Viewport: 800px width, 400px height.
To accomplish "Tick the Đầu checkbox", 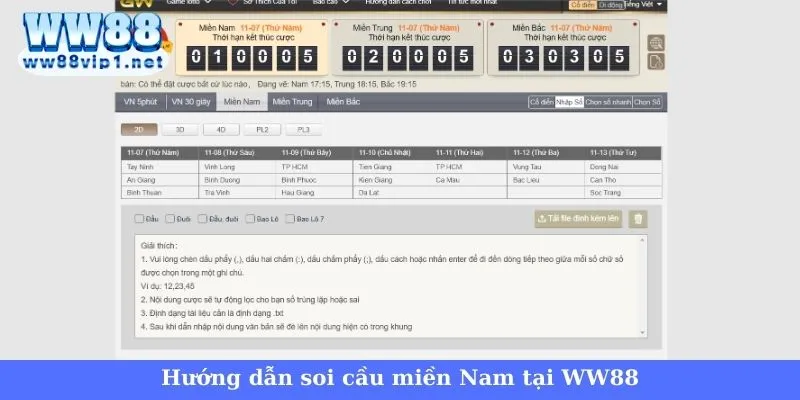I will coord(139,219).
